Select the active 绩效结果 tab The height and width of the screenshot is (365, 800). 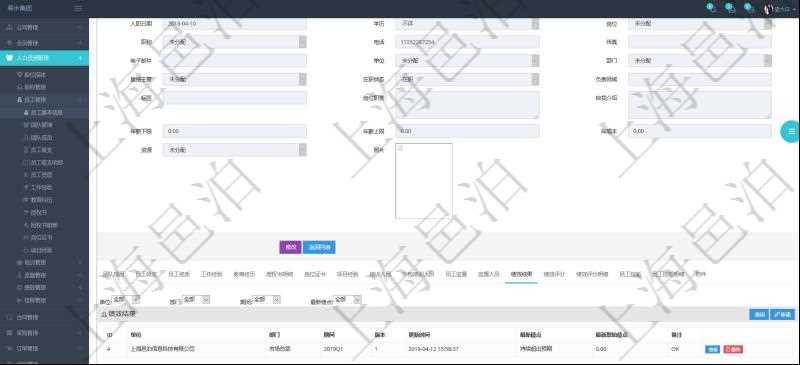pyautogui.click(x=521, y=274)
